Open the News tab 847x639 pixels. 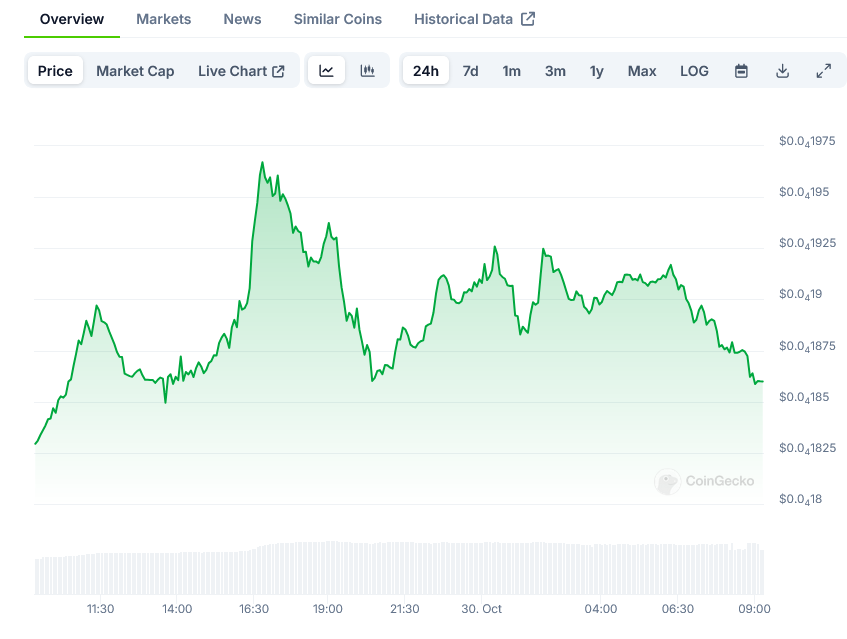242,19
